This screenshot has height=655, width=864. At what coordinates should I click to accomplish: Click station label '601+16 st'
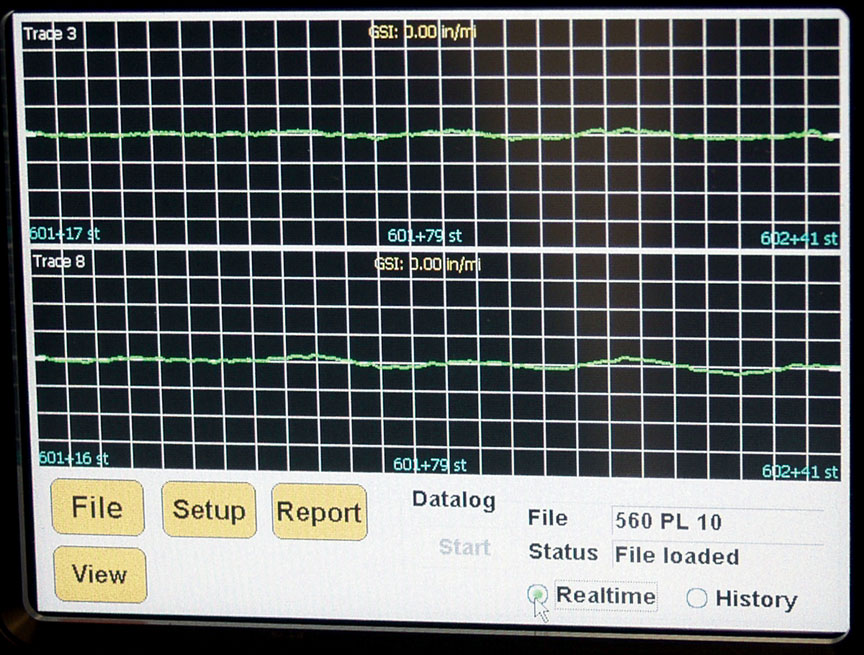[74, 458]
